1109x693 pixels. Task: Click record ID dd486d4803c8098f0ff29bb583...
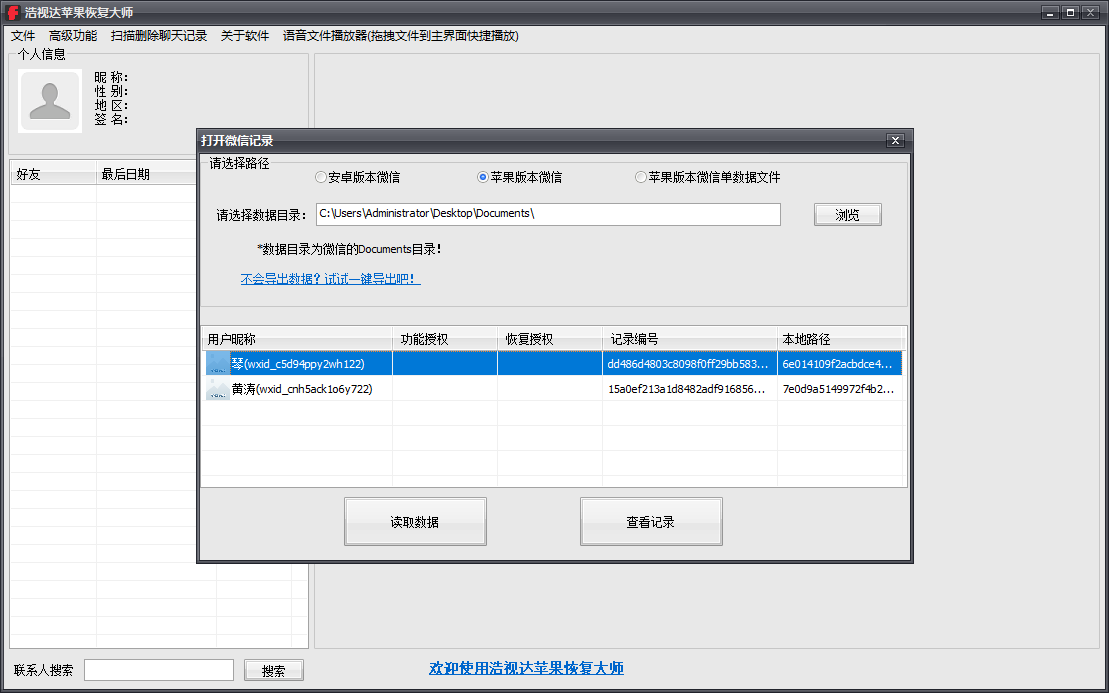click(687, 364)
